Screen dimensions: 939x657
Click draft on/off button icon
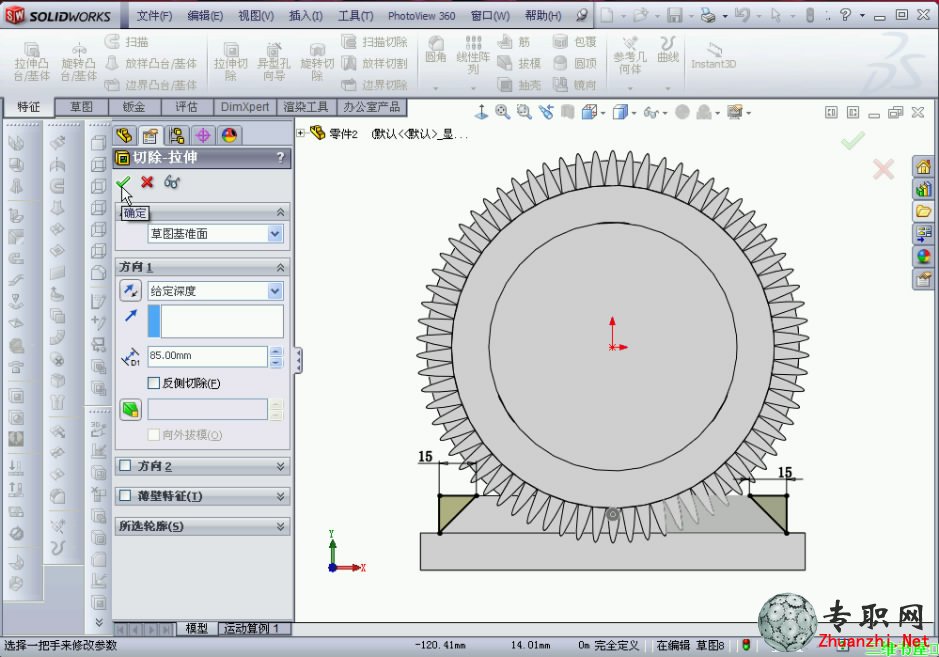coord(131,410)
